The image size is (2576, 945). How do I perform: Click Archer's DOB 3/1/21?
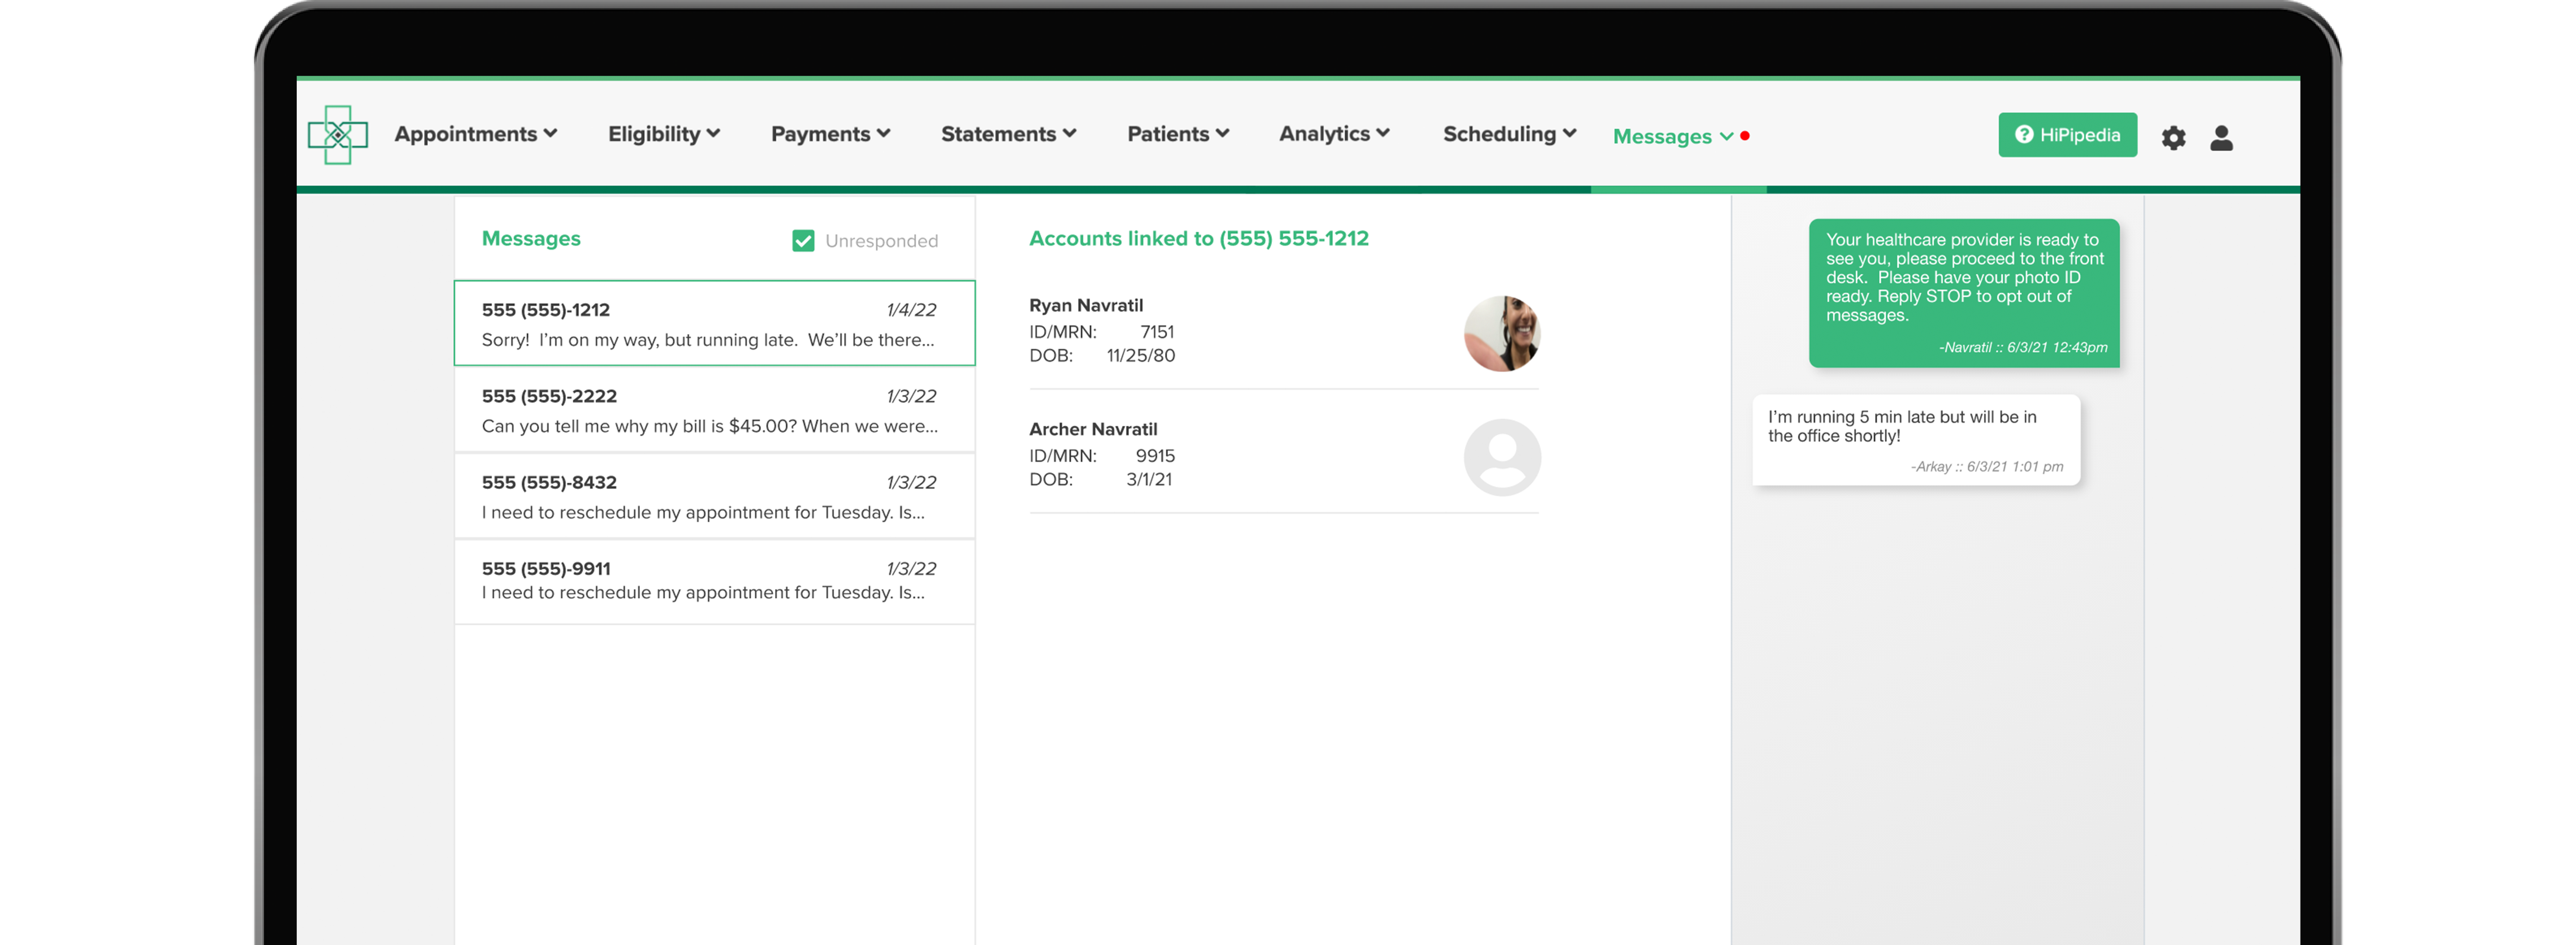1149,480
